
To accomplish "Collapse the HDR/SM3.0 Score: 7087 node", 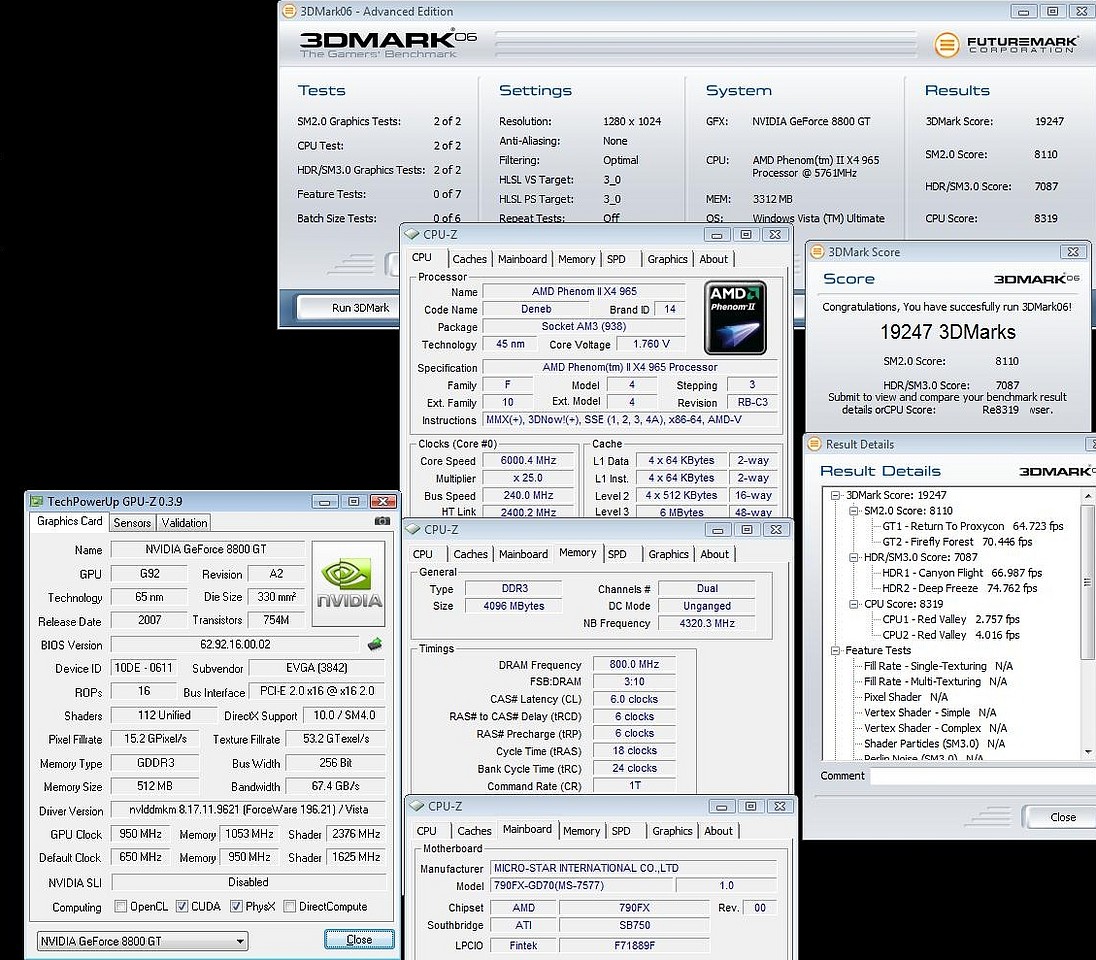I will pyautogui.click(x=853, y=557).
